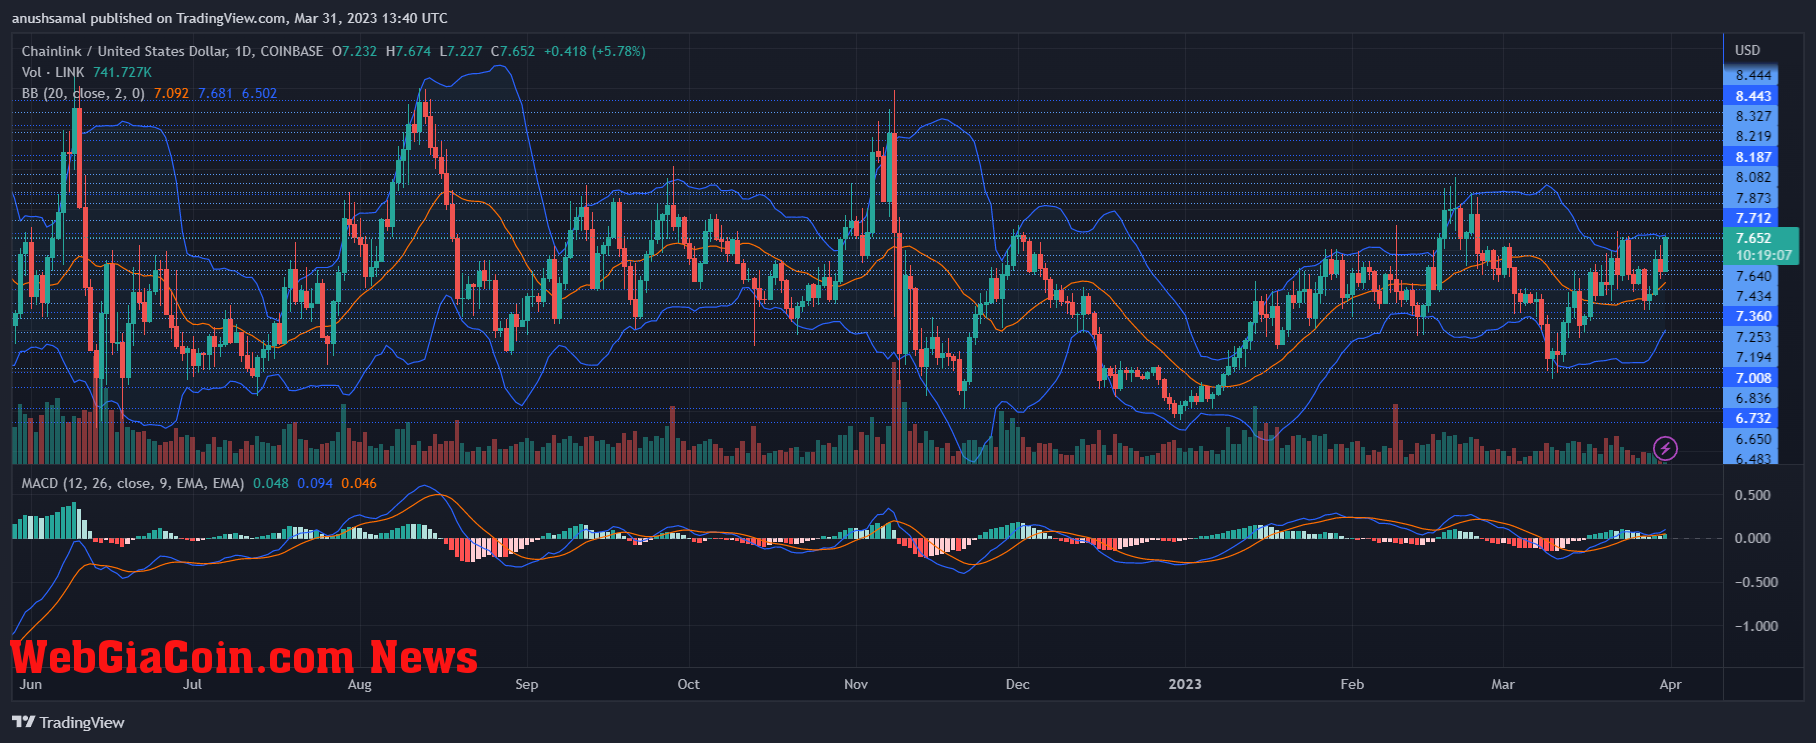Screen dimensions: 1816x743
Task: Select the MACD (12, 26, close, 9, EMA, EMA) label
Action: pos(133,483)
